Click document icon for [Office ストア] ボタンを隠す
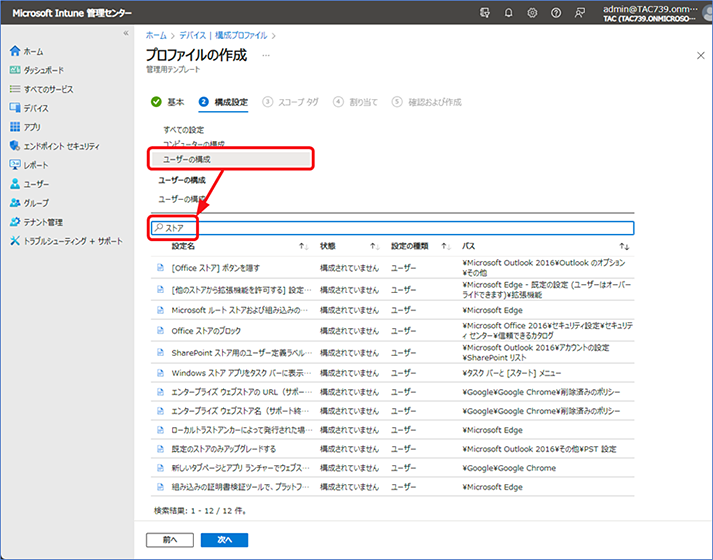Screen dimensions: 713x560 160,268
